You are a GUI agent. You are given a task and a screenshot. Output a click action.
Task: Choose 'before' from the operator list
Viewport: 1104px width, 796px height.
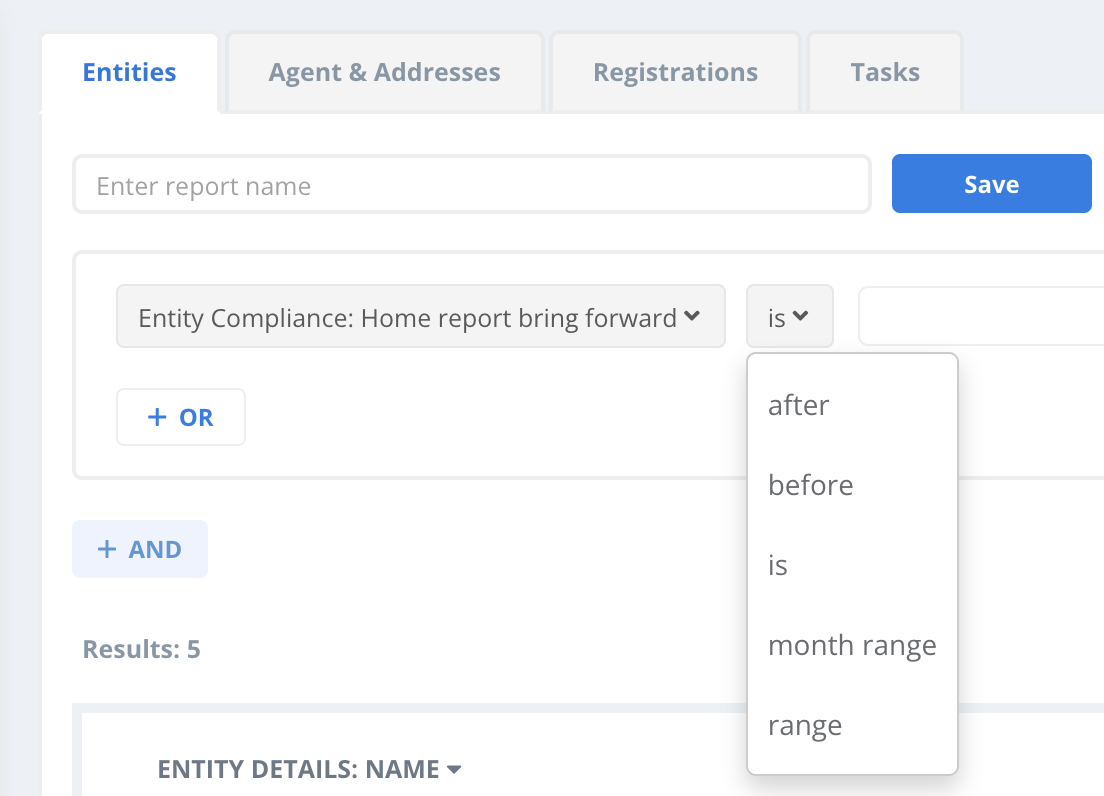(x=811, y=485)
